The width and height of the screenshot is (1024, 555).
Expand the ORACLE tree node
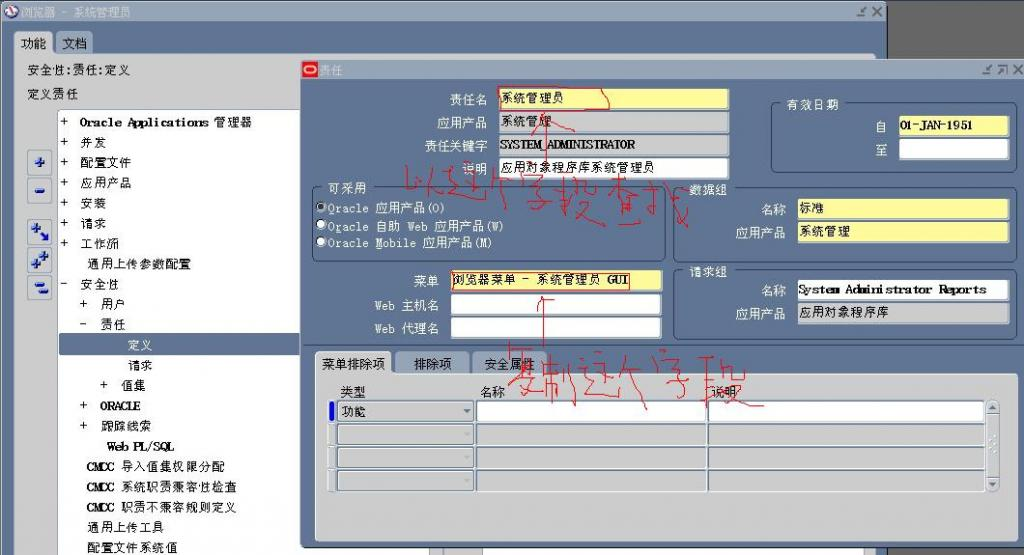coord(84,405)
